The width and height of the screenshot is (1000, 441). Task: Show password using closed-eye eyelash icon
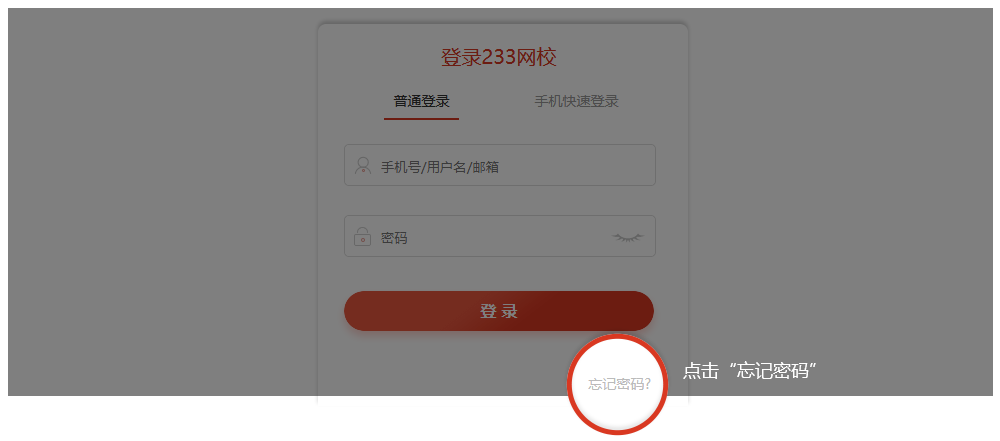tap(628, 237)
